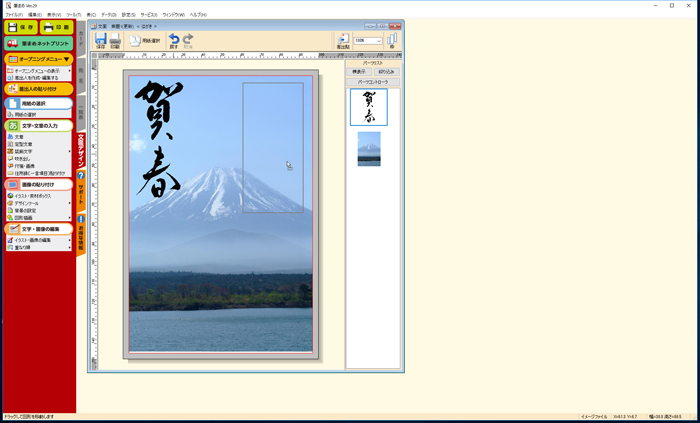
Task: Select the Mt. Fuji photo thumbnail in parts list
Action: (369, 149)
